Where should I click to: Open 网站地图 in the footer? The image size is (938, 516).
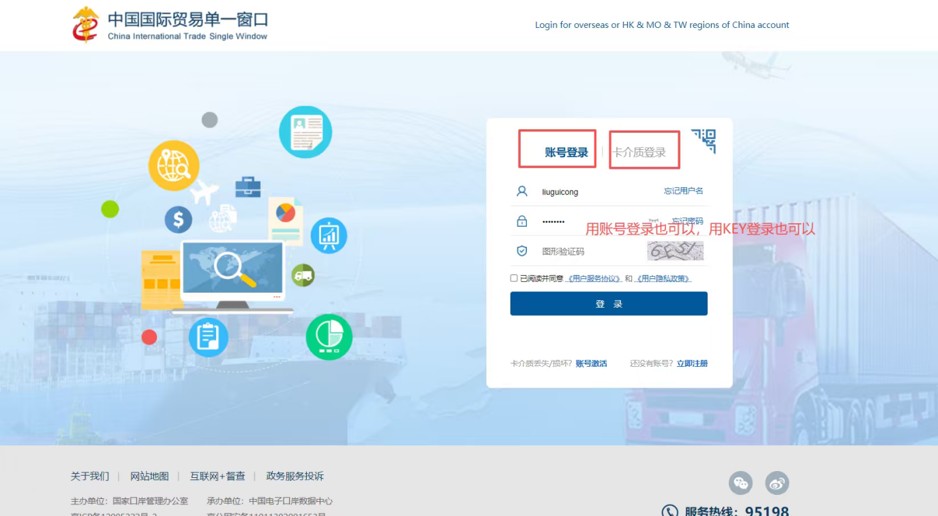pos(150,476)
